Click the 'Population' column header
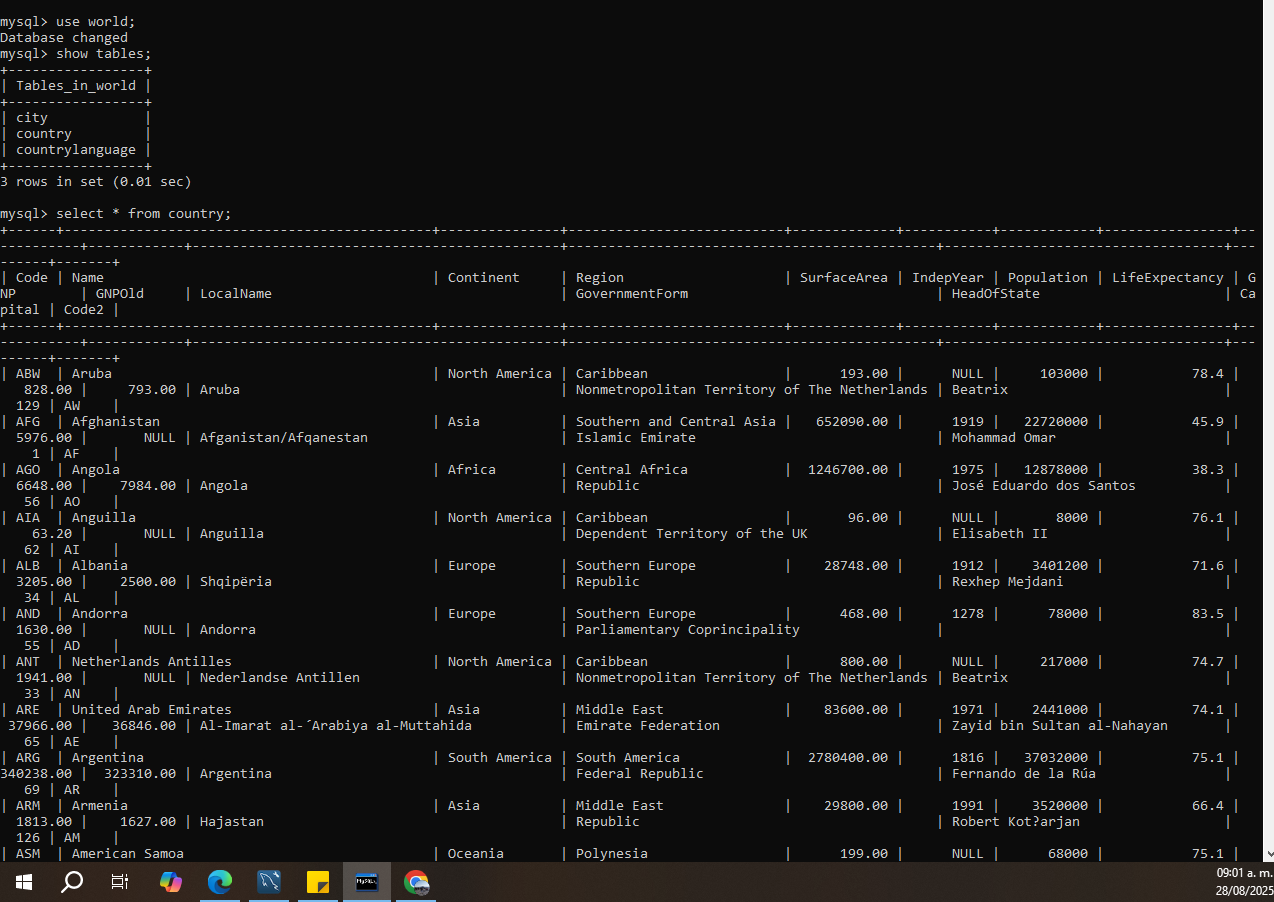The height and width of the screenshot is (902, 1274). click(x=1048, y=278)
